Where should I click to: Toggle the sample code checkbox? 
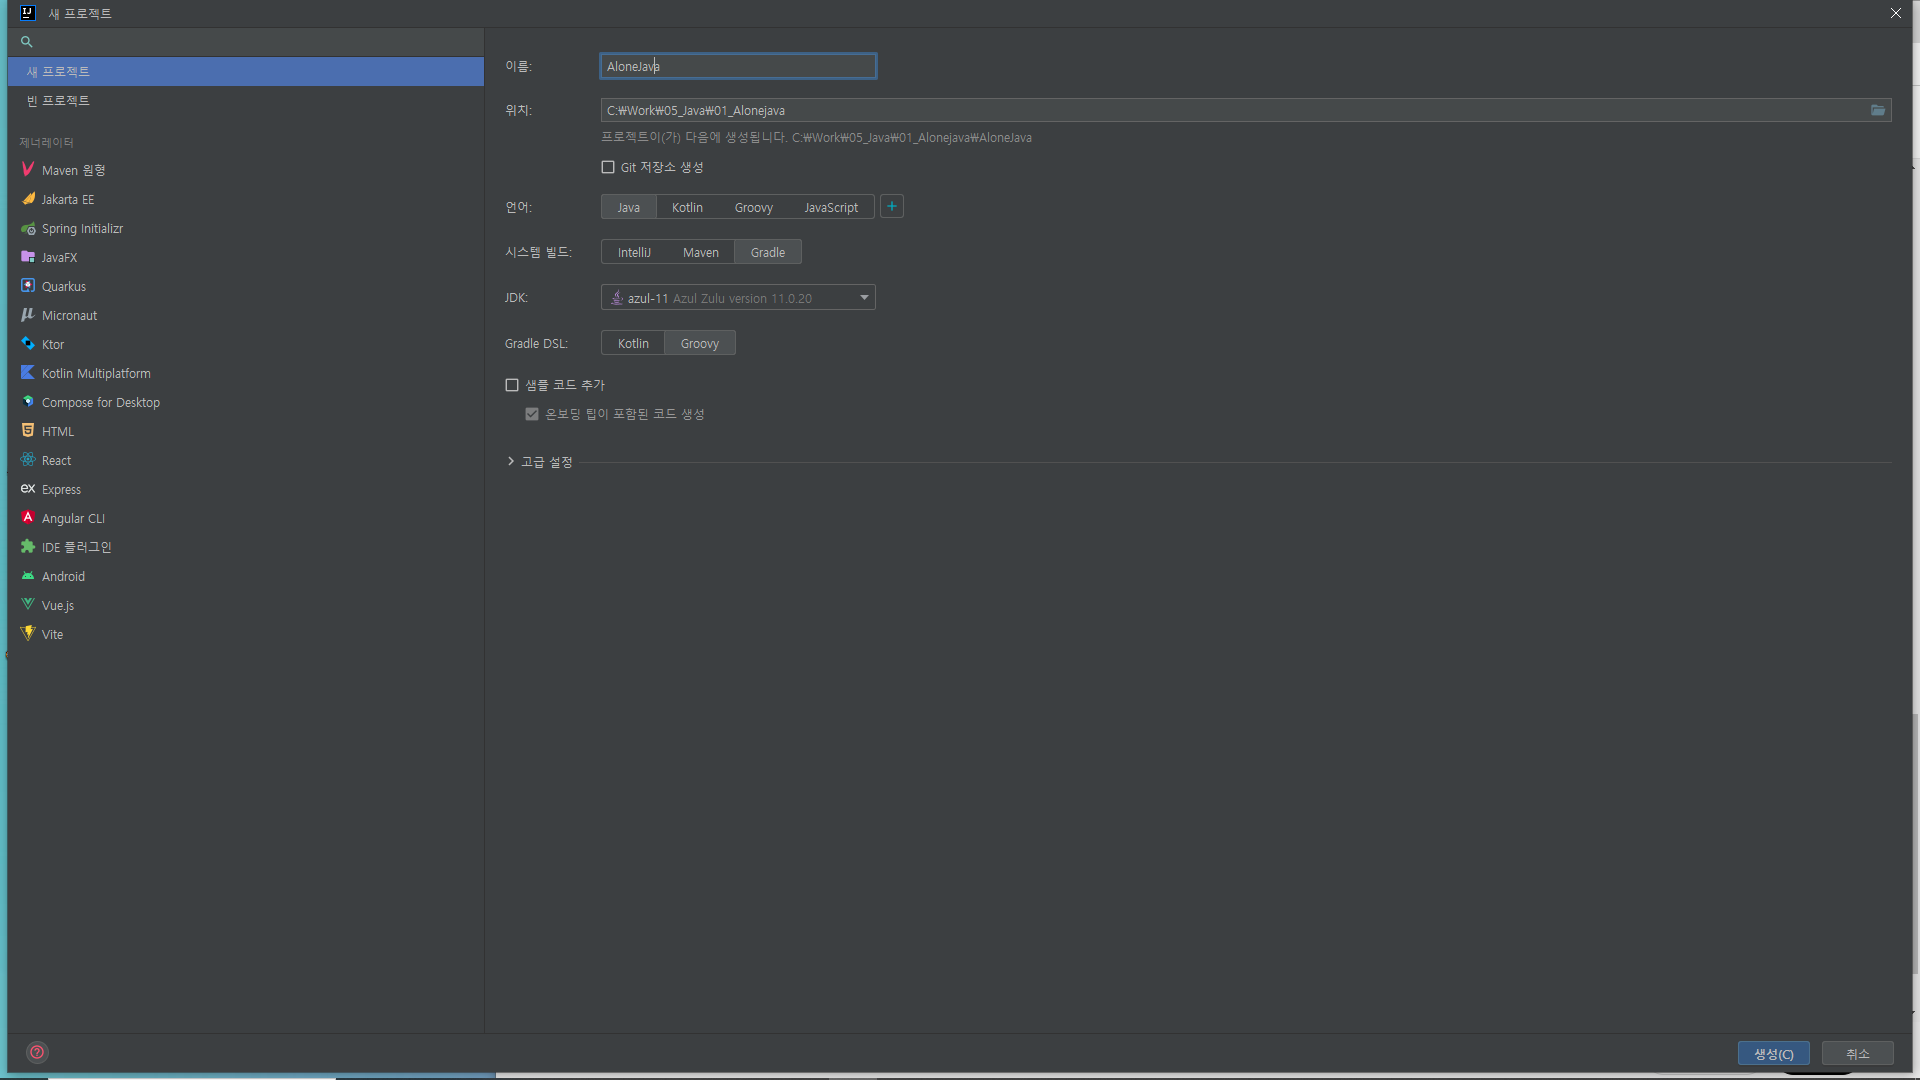coord(512,385)
